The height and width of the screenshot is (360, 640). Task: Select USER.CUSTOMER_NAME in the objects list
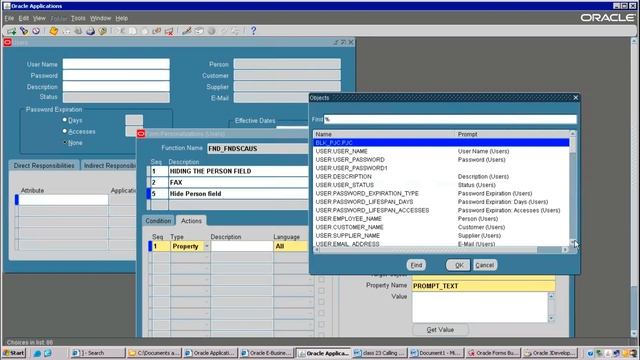(x=442, y=227)
